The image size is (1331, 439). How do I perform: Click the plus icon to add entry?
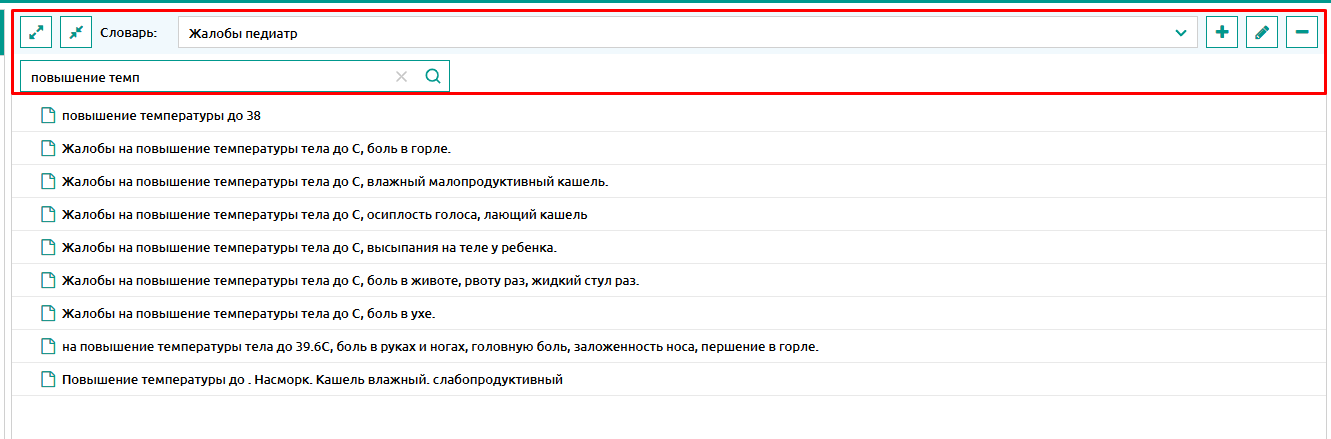pyautogui.click(x=1222, y=33)
